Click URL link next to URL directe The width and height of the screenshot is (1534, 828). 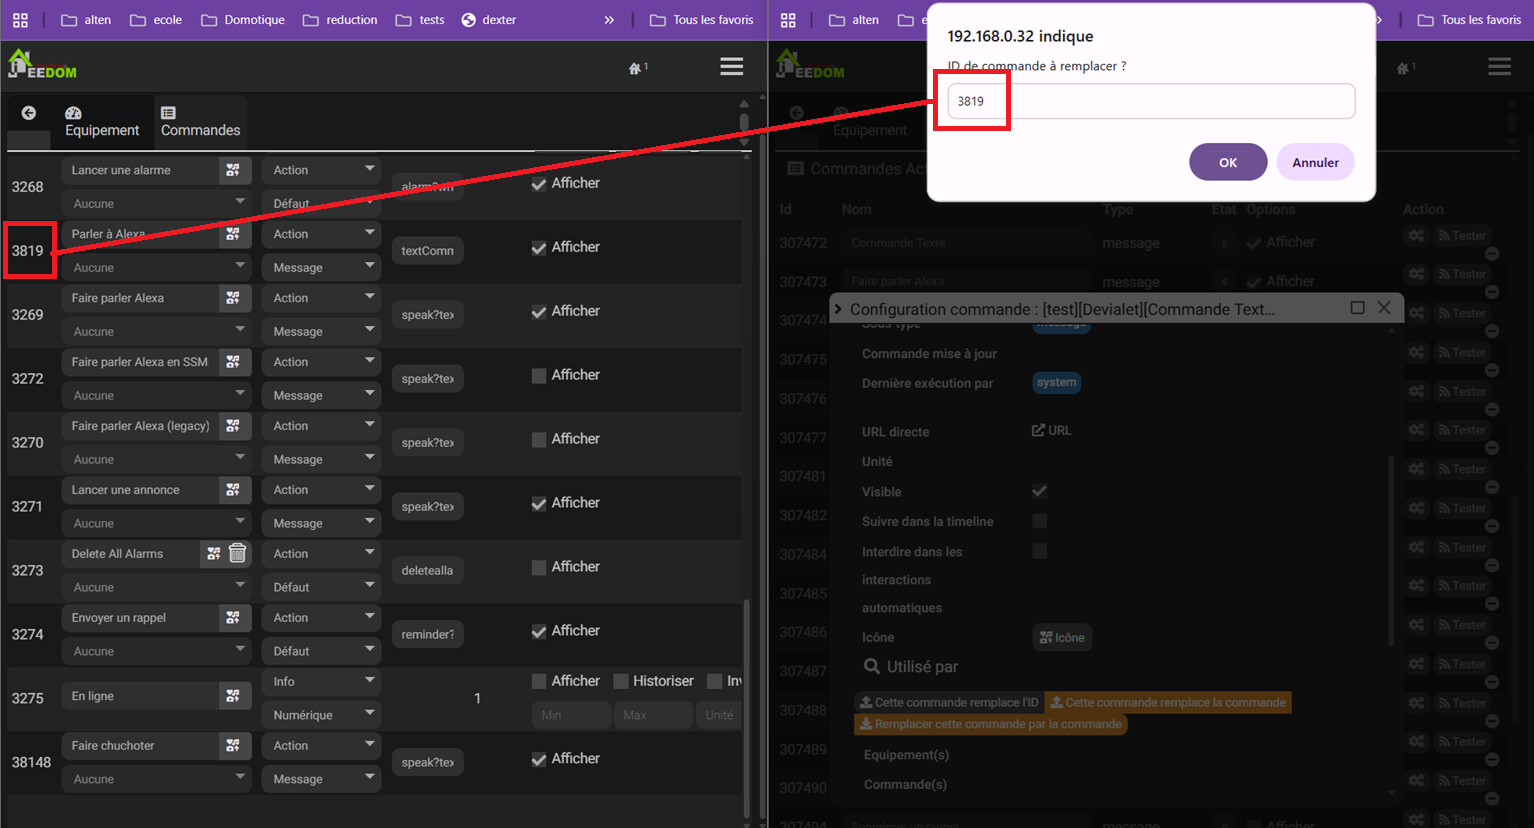[1052, 431]
